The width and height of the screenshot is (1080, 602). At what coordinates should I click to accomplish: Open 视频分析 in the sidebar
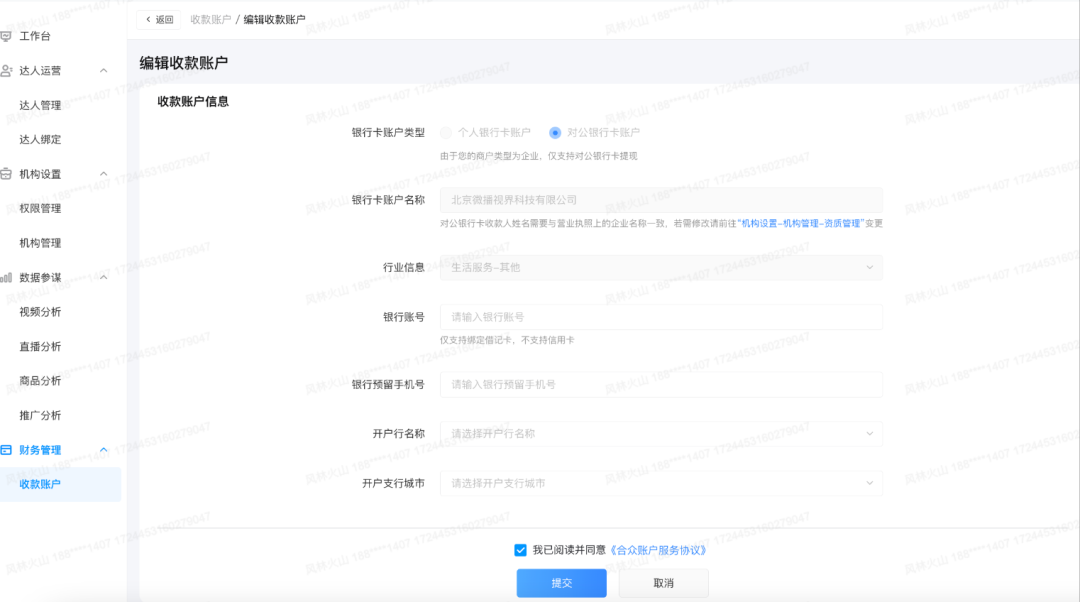coord(40,312)
